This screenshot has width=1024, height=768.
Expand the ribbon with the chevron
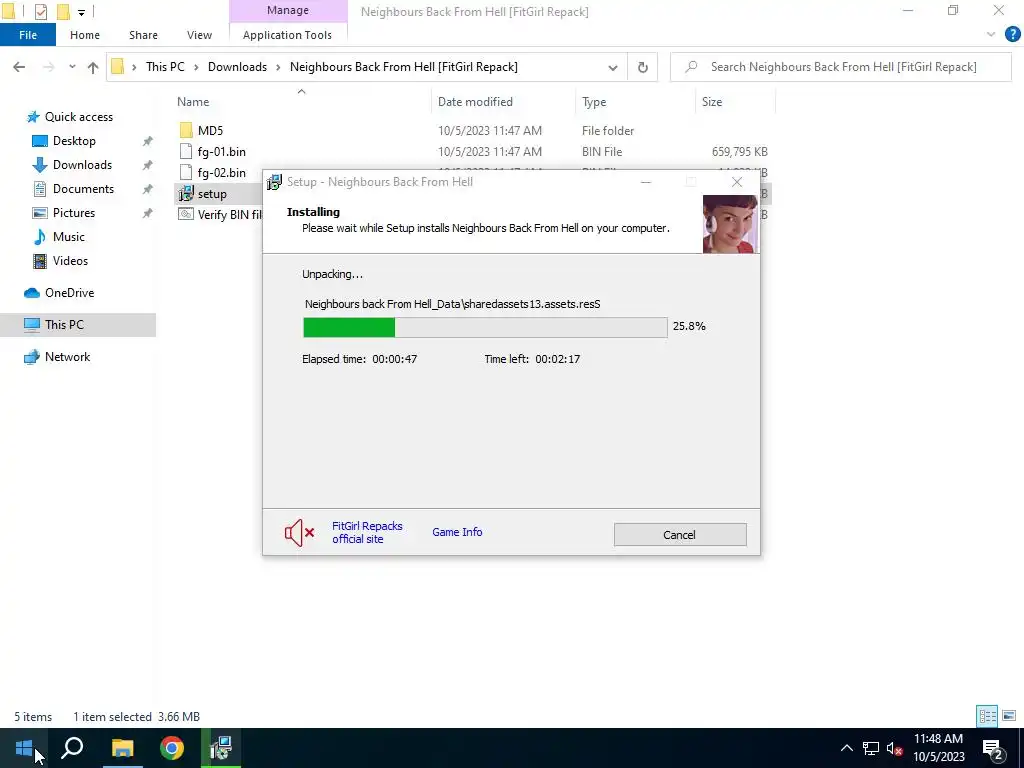991,35
